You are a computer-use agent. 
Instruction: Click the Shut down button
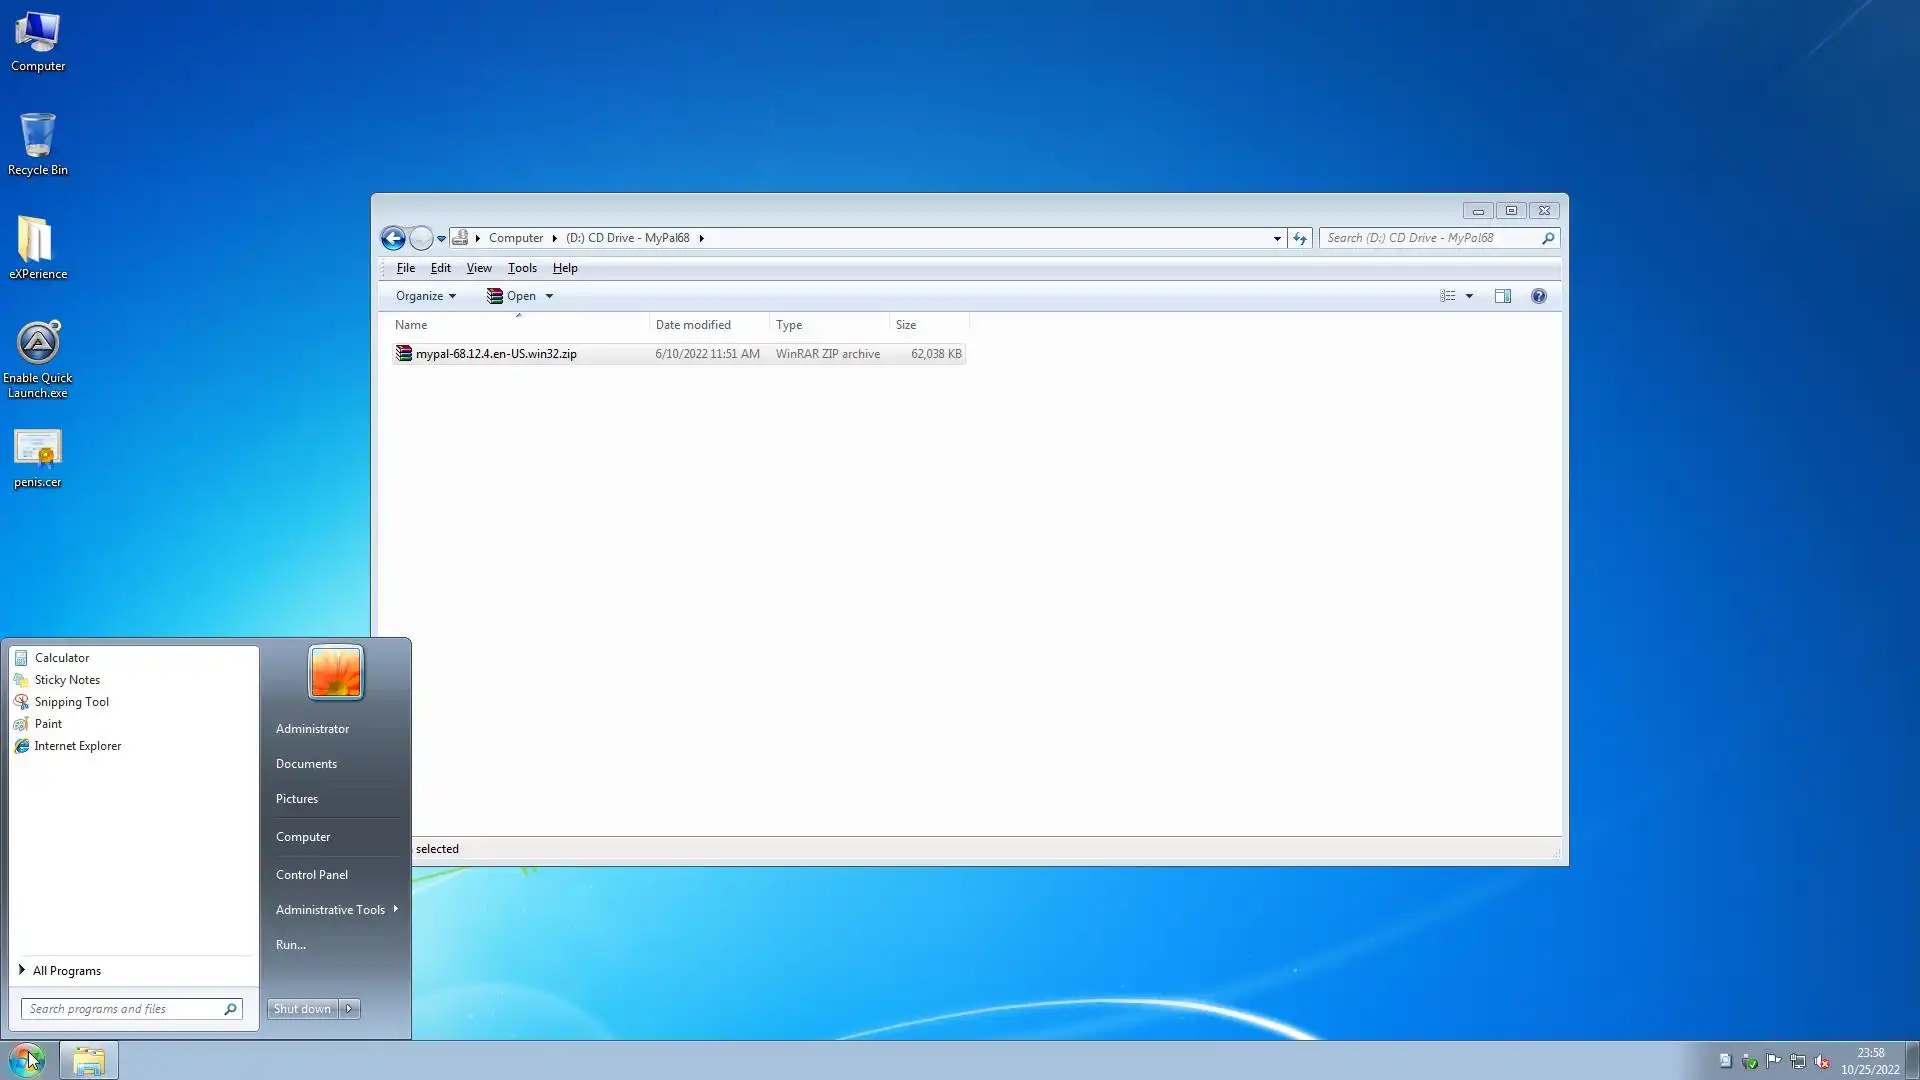302,1009
